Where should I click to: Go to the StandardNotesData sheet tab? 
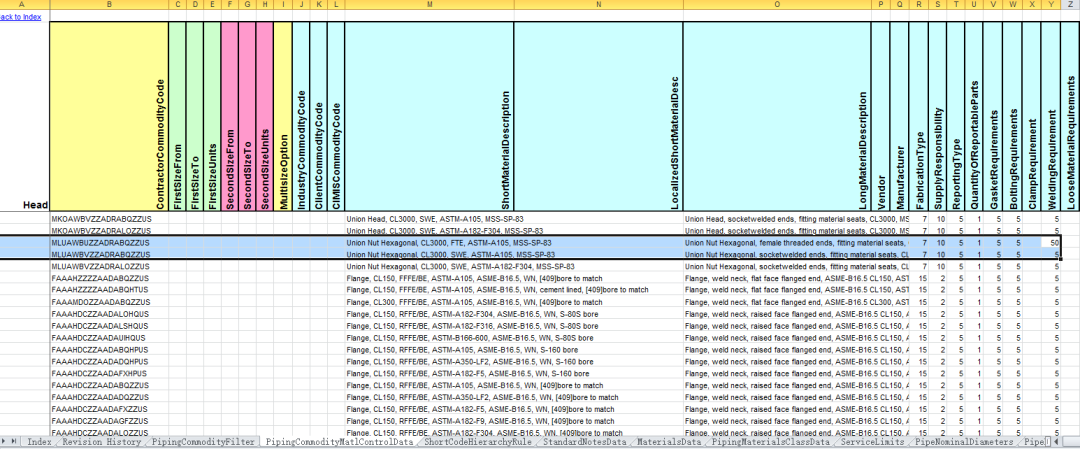pyautogui.click(x=583, y=441)
